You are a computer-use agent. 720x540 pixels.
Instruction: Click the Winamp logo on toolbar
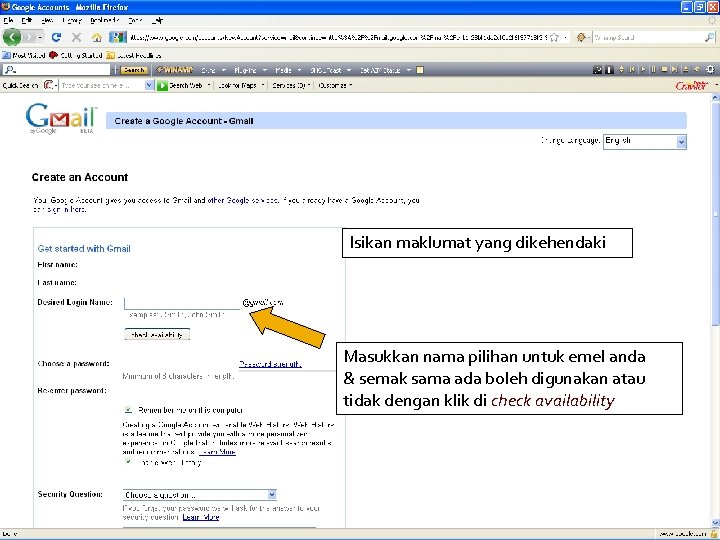pyautogui.click(x=174, y=70)
